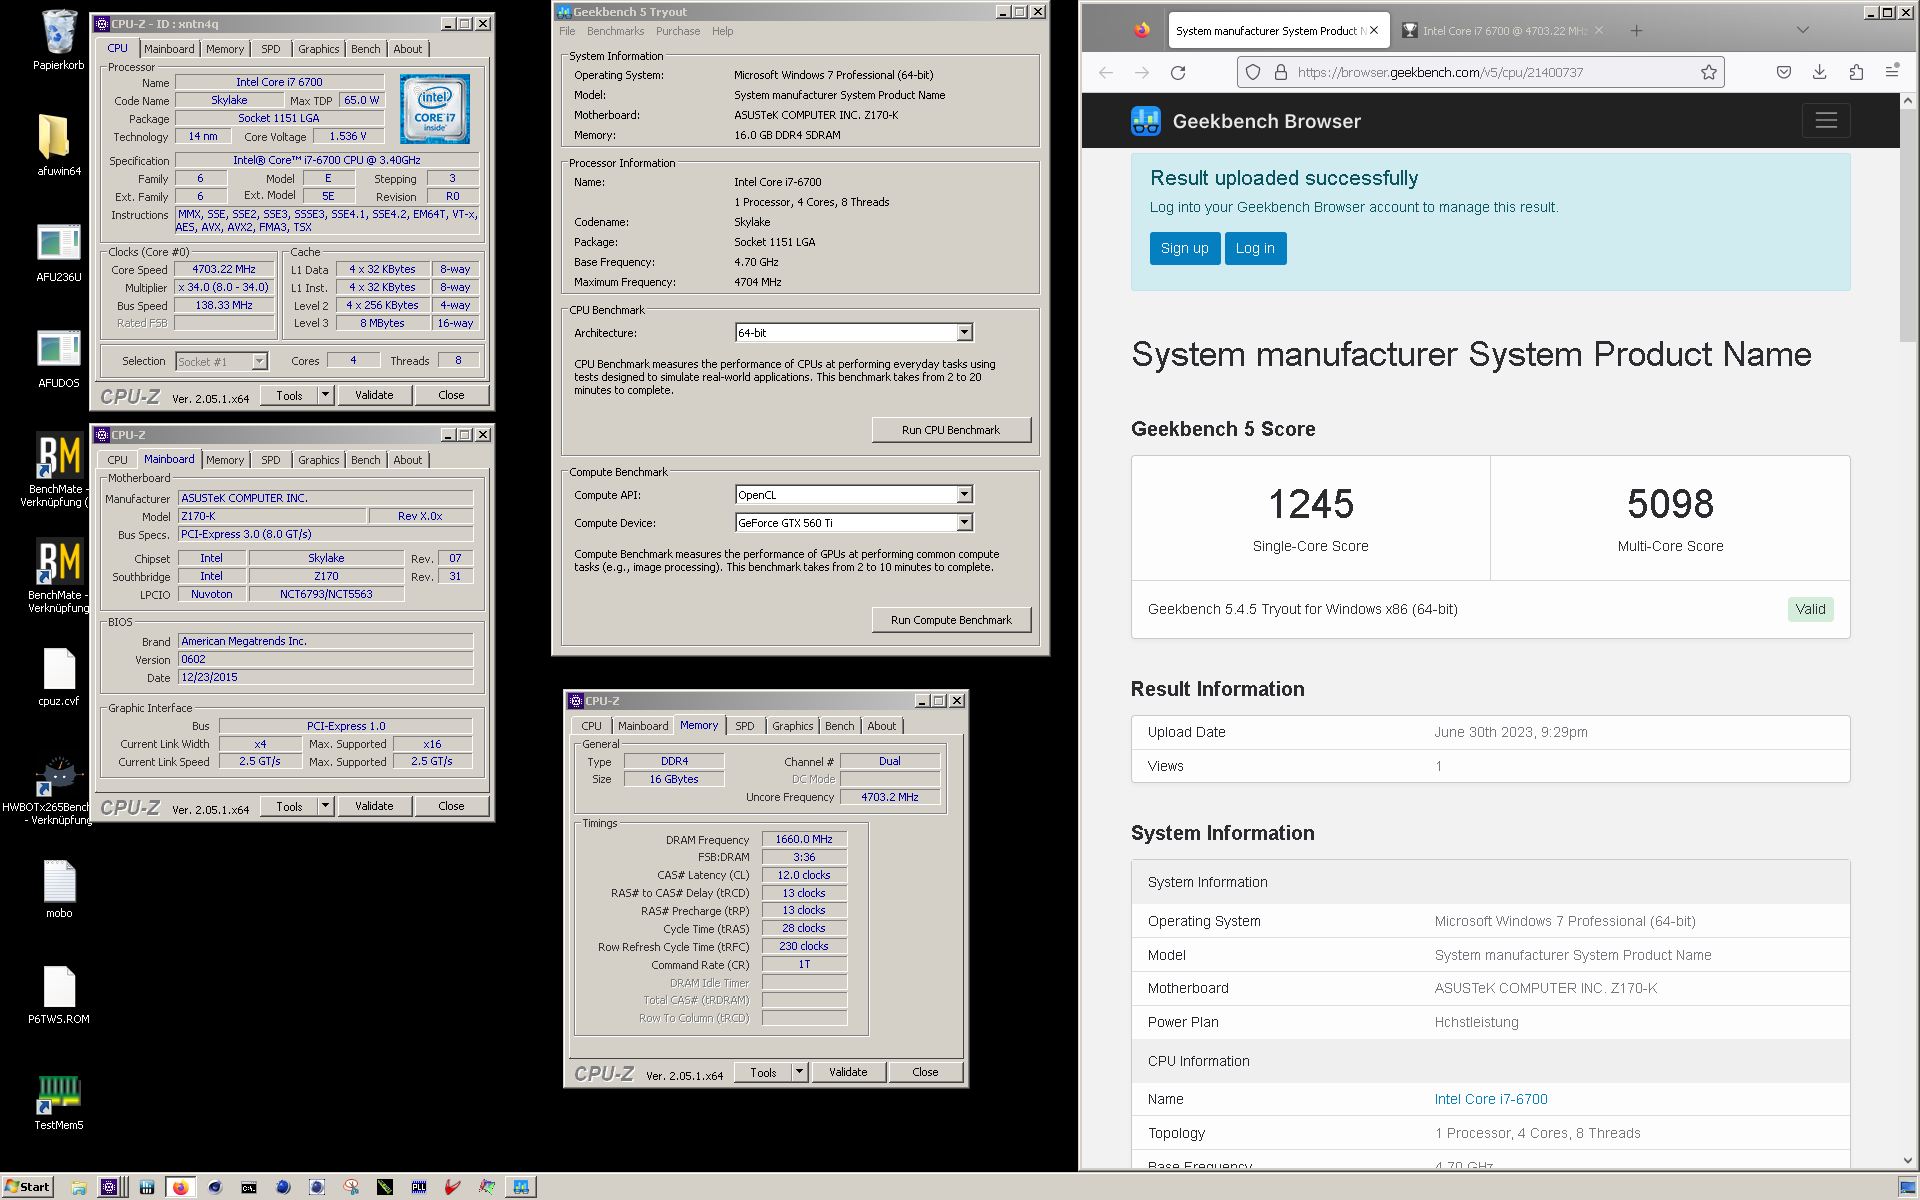1920x1200 pixels.
Task: Save page to Pocket icon
Action: pyautogui.click(x=1784, y=72)
